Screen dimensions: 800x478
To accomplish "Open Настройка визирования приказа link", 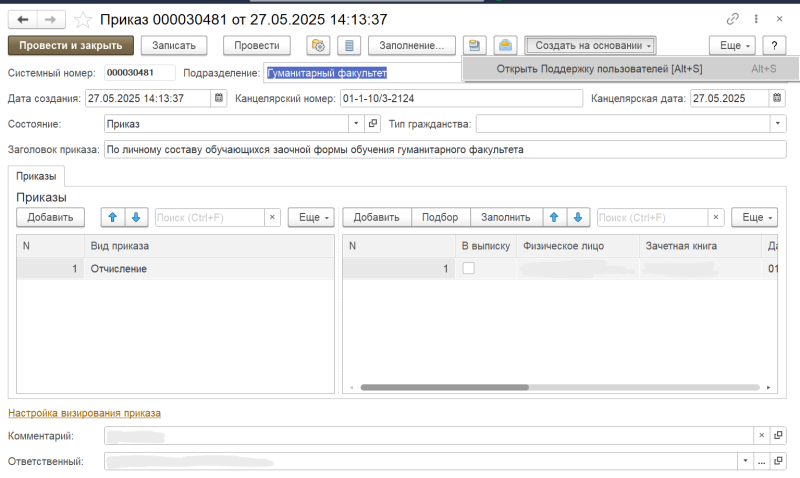I will point(84,412).
